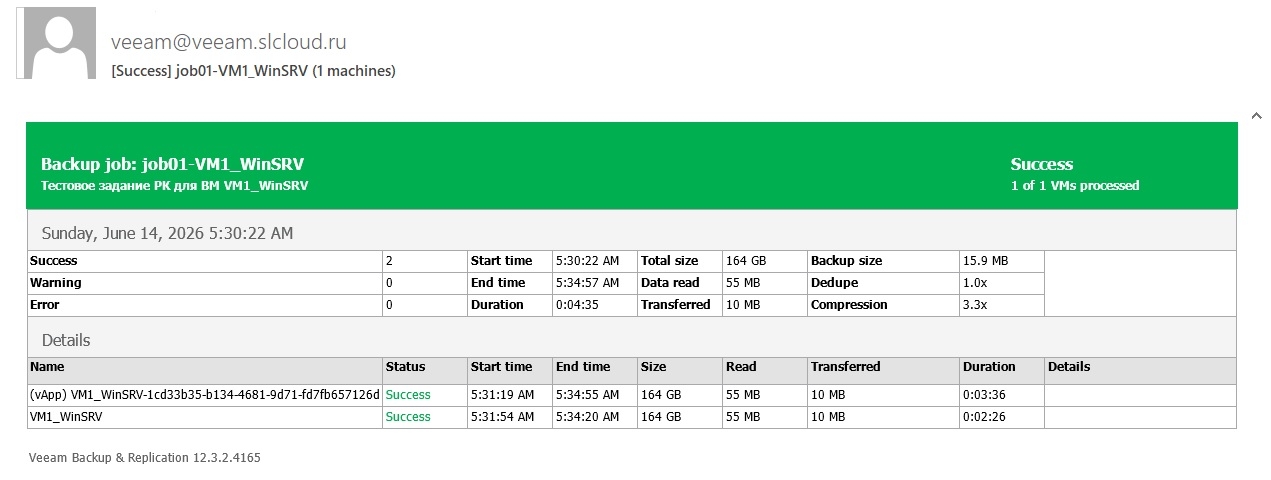Click the sender avatar placeholder icon
This screenshot has width=1271, height=480.
coord(60,44)
